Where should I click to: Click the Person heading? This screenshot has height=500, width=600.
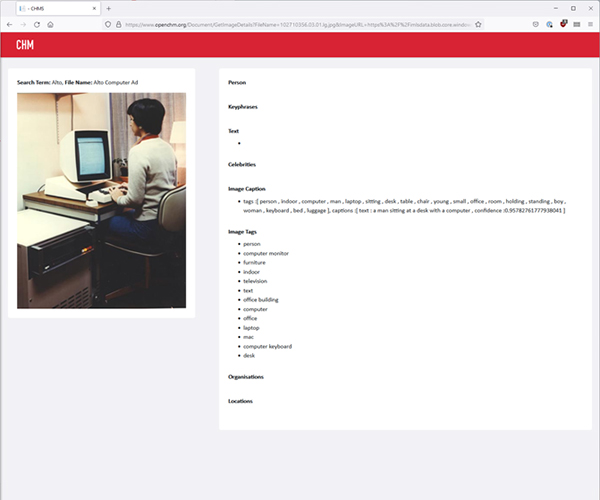click(x=237, y=83)
